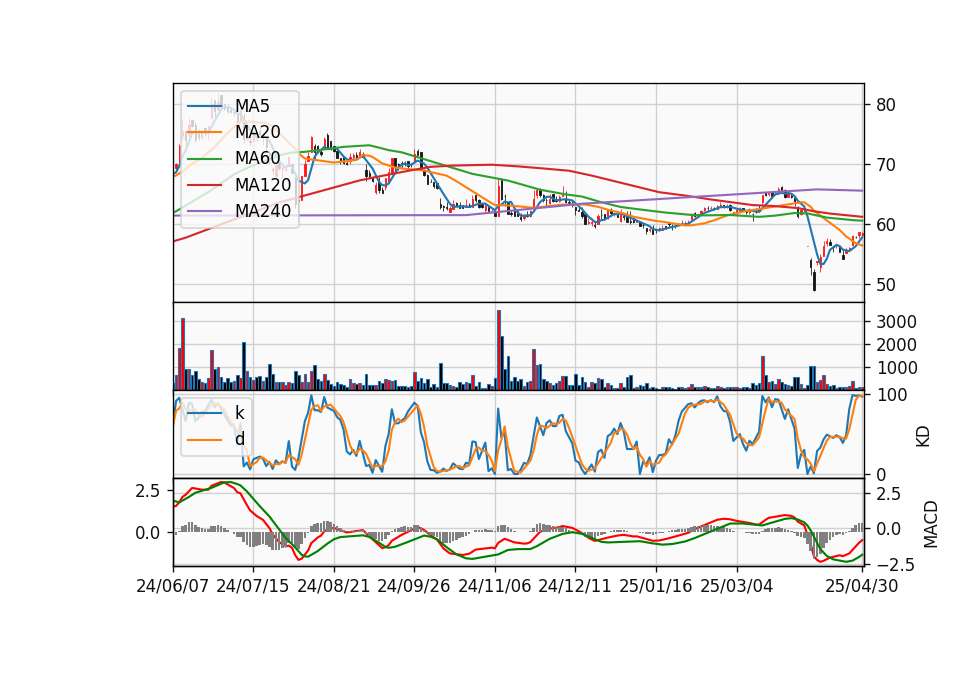
Task: Click the MACD axis label
Action: pyautogui.click(x=931, y=524)
